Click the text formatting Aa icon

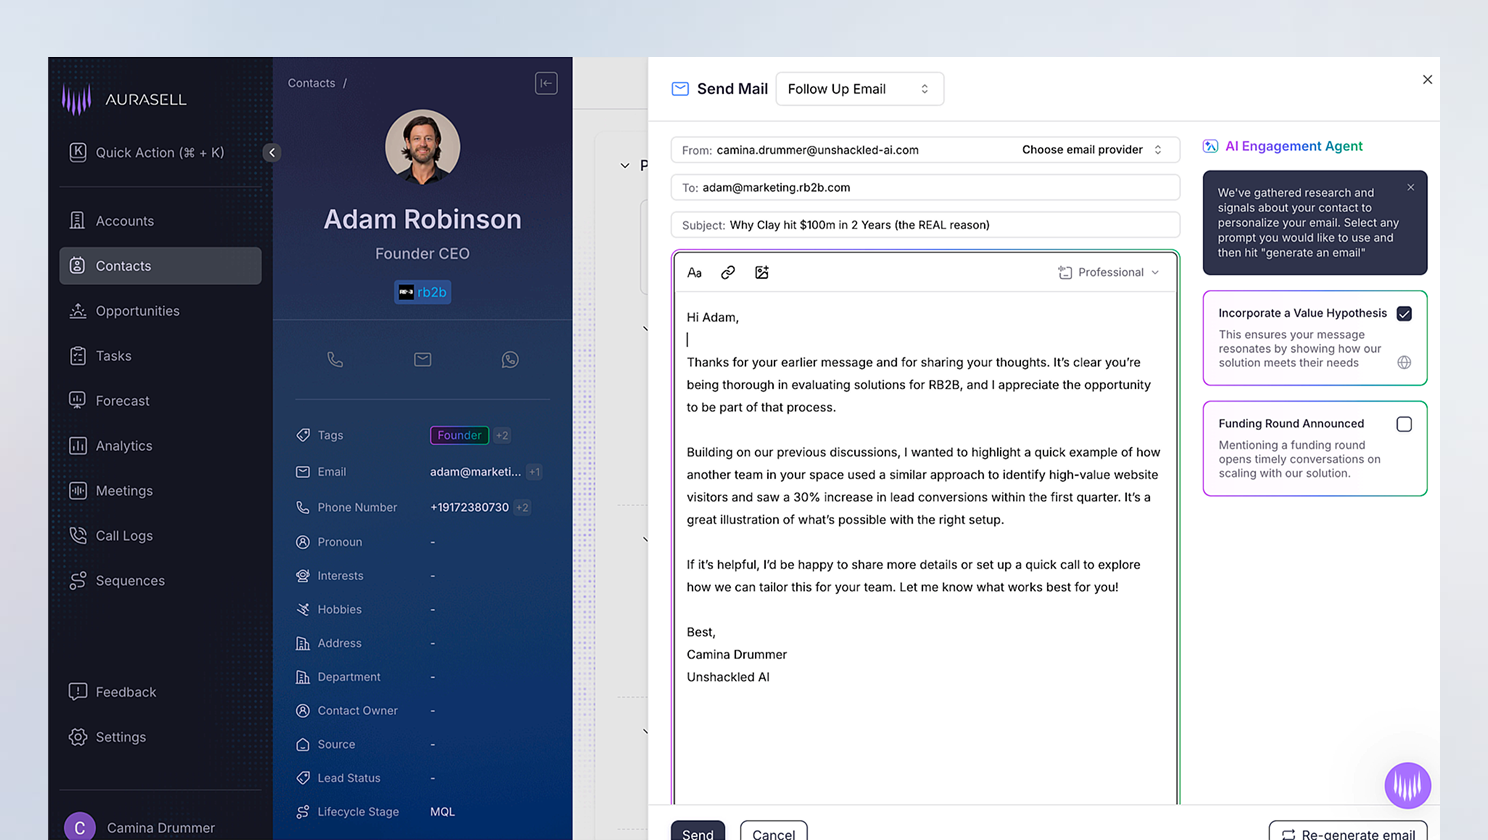[695, 272]
